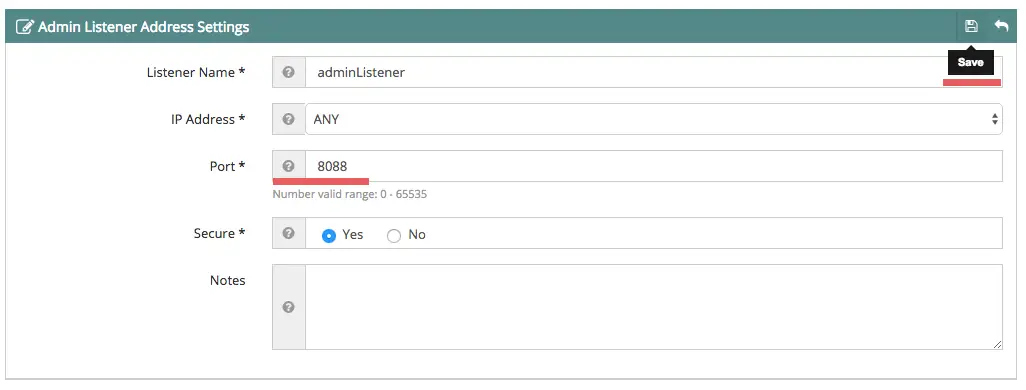This screenshot has width=1026, height=390.
Task: Click the 'IP Address *' field label
Action: [x=207, y=119]
